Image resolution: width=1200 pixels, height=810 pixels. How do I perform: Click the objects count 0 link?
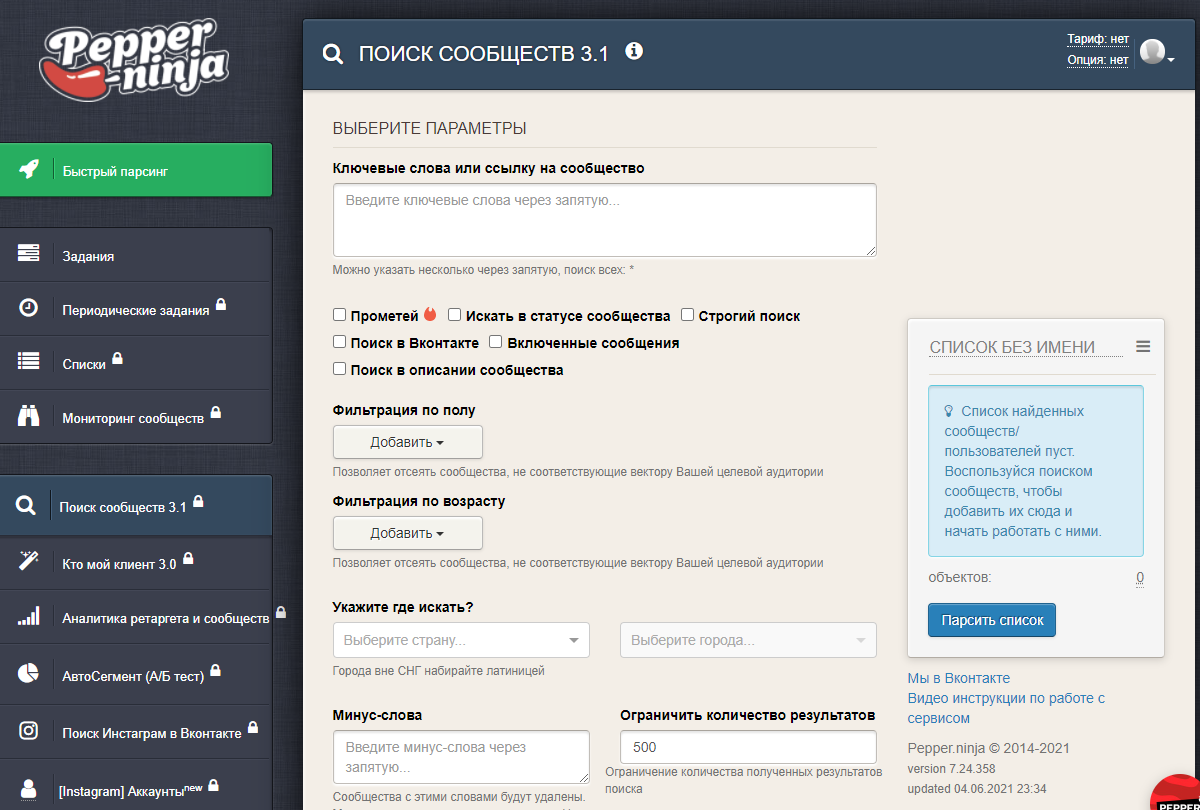click(x=1140, y=578)
